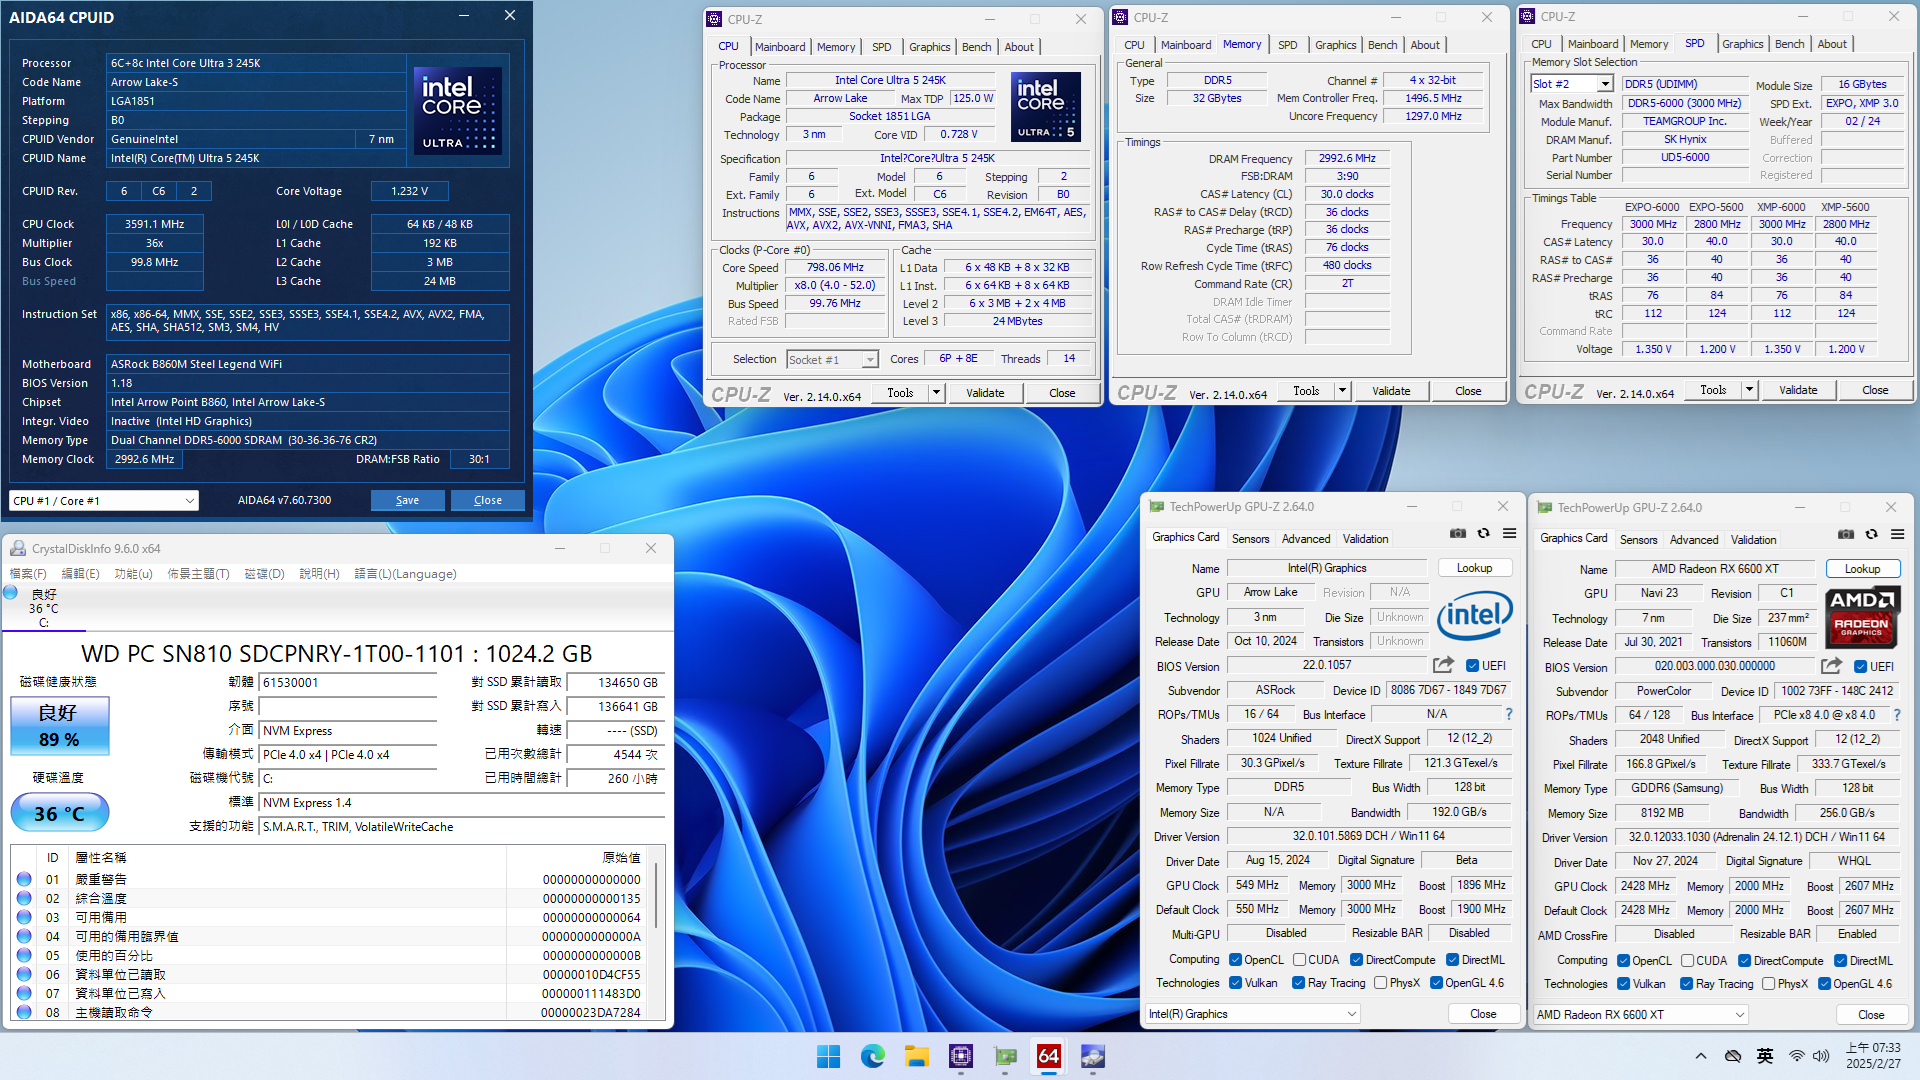Open Slot #2 dropdown in CPU-Z SPD
This screenshot has width=1920, height=1080.
coord(1572,84)
